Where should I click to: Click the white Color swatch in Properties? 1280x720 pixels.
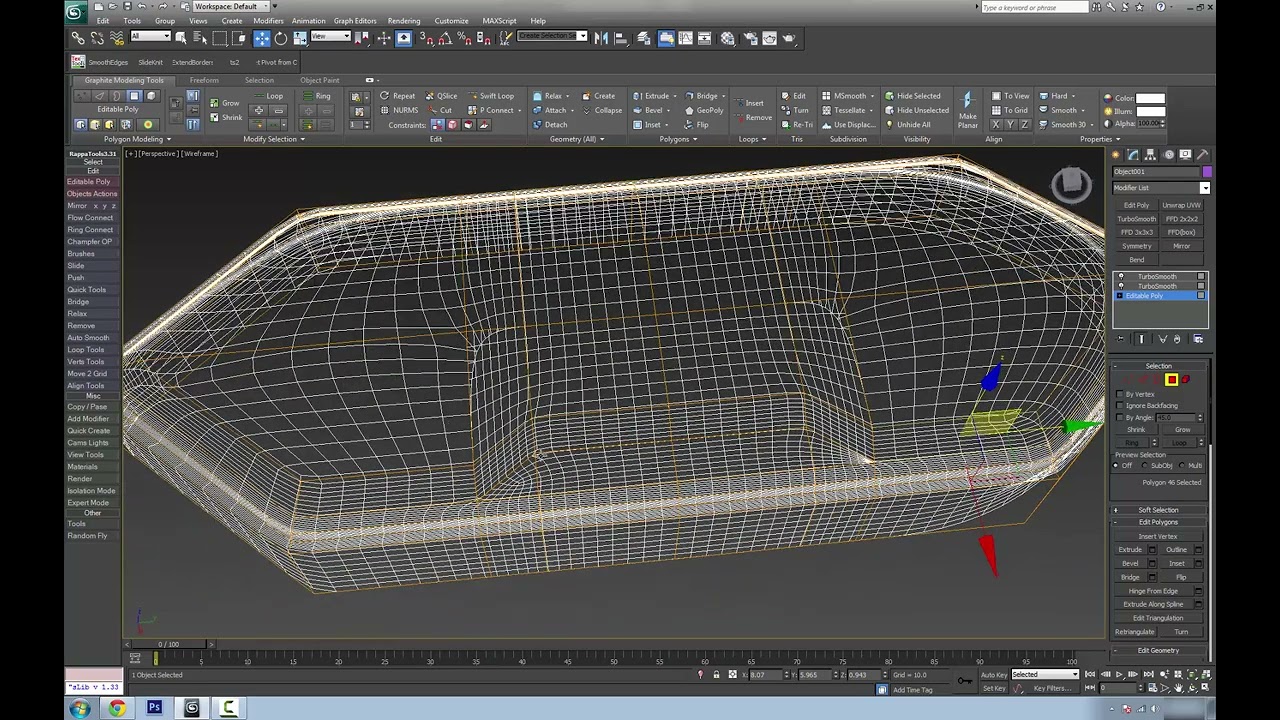1150,98
